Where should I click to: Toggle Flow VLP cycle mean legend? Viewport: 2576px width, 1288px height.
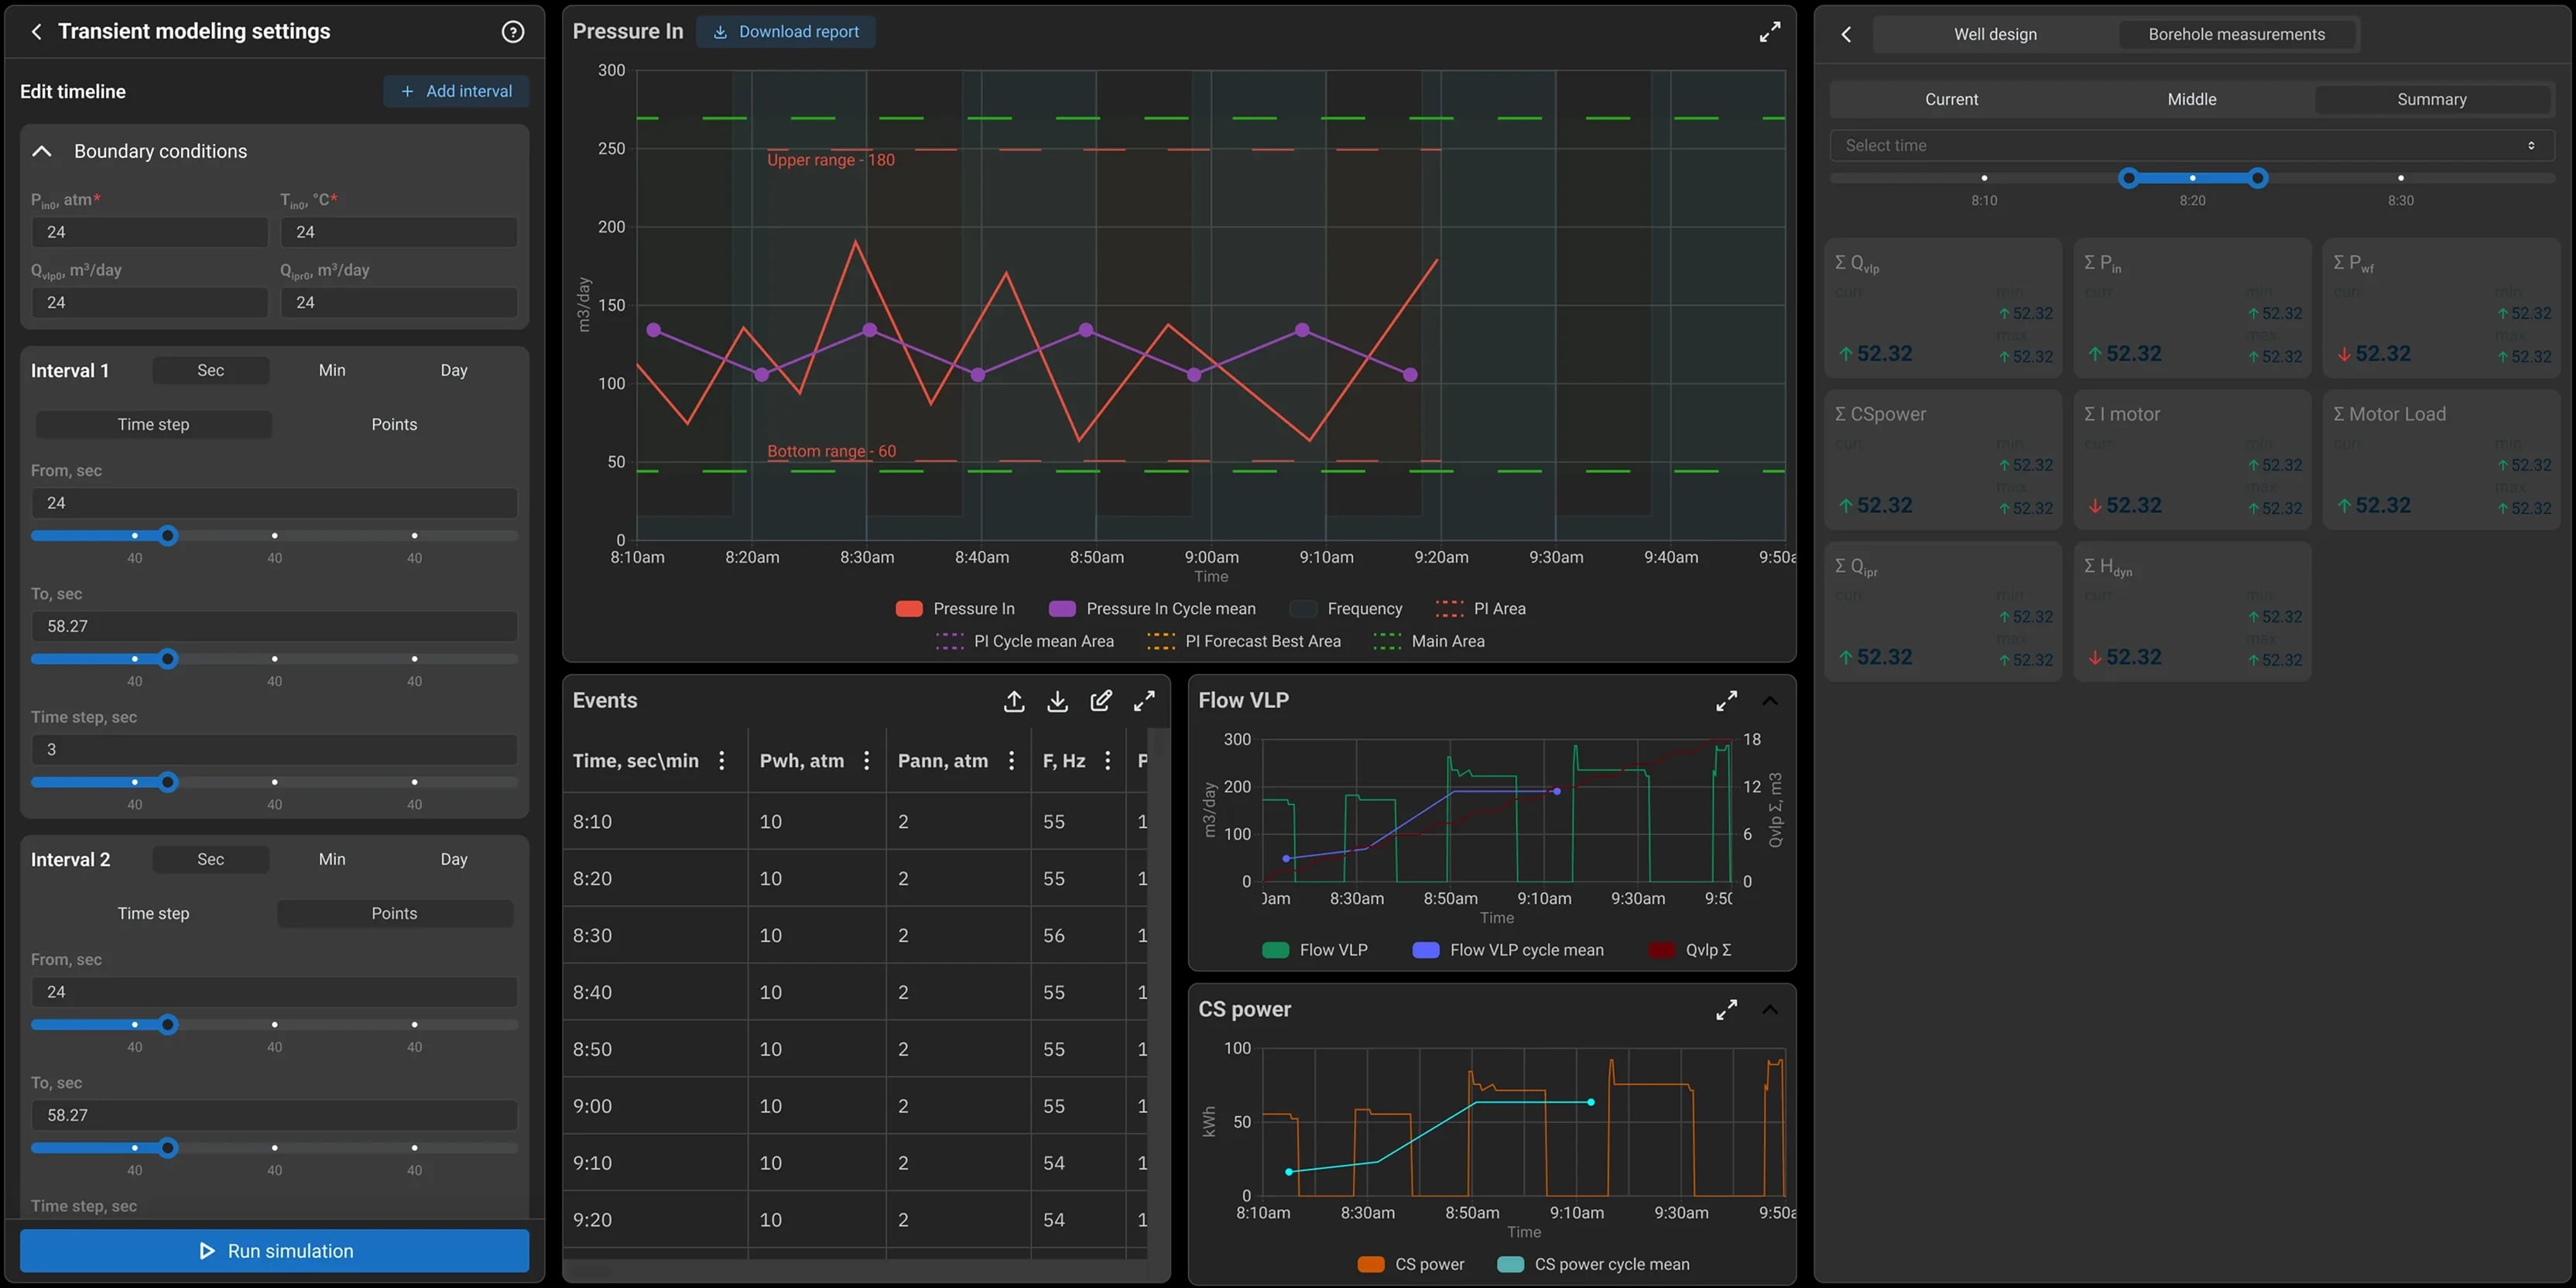[1508, 950]
